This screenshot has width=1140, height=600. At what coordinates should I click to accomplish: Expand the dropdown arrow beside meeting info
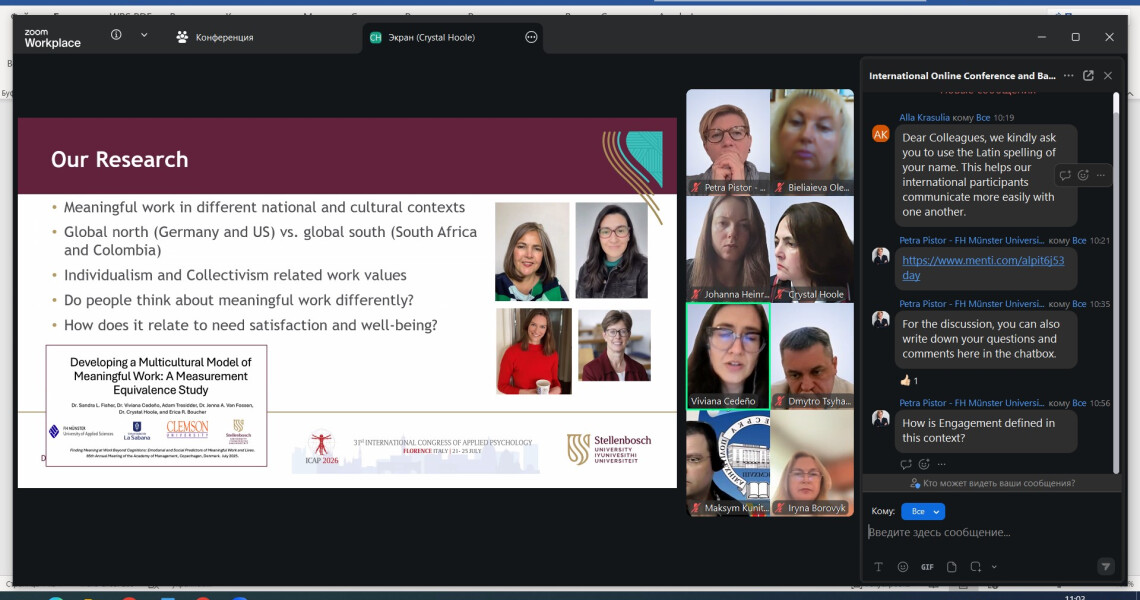point(144,35)
